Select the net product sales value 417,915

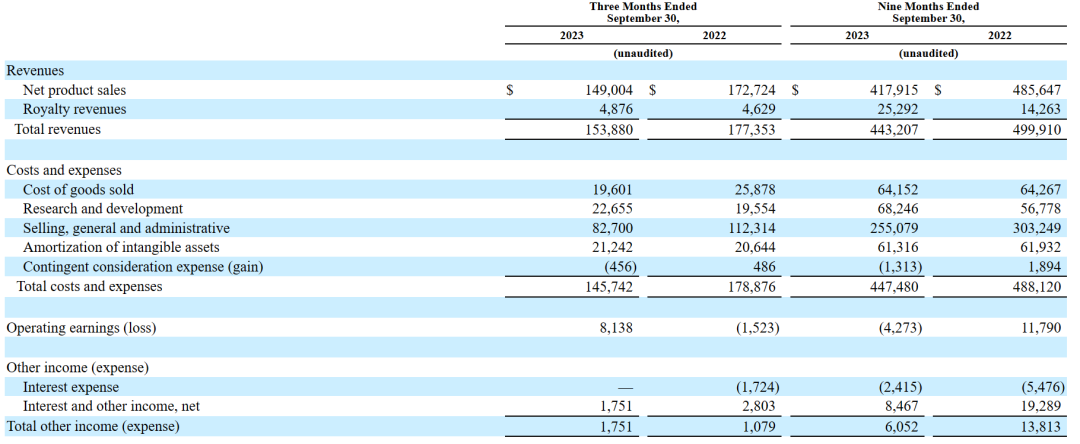pyautogui.click(x=895, y=90)
